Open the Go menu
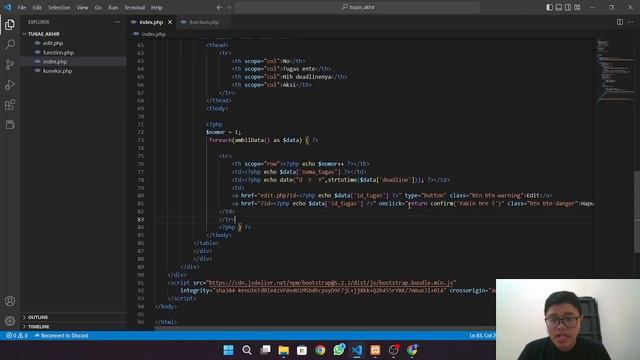Screen dimensions: 640x360 (98, 7)
